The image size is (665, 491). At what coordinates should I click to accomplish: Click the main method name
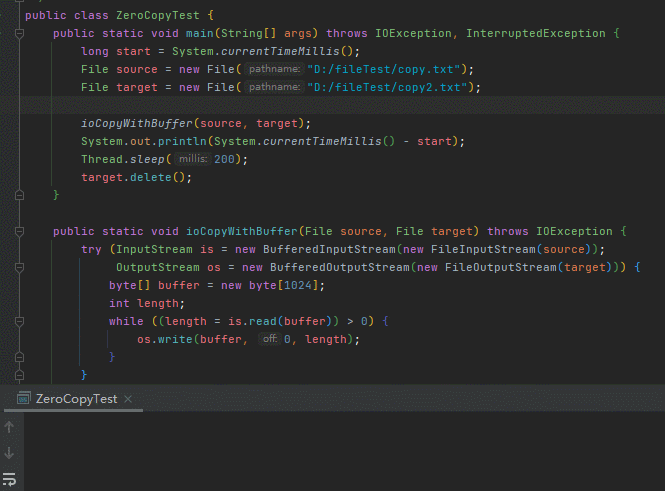[x=199, y=33]
